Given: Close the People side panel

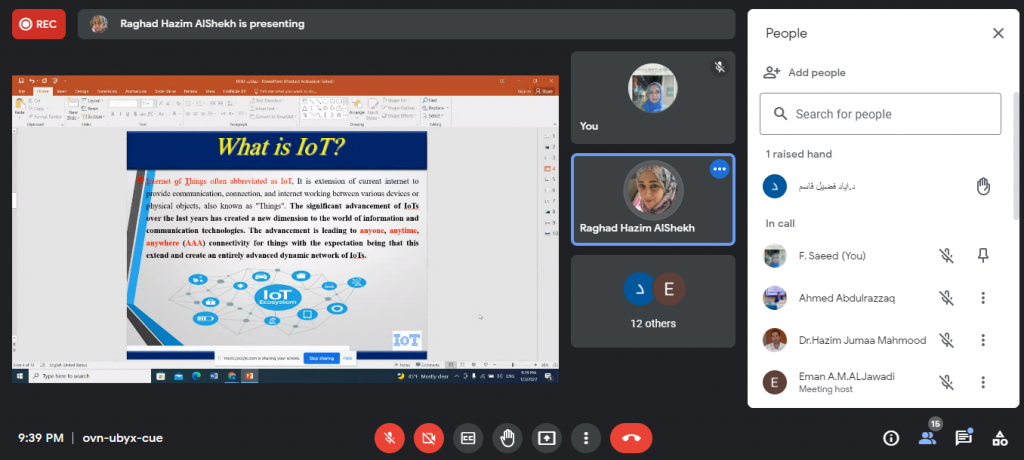Looking at the screenshot, I should tap(997, 33).
